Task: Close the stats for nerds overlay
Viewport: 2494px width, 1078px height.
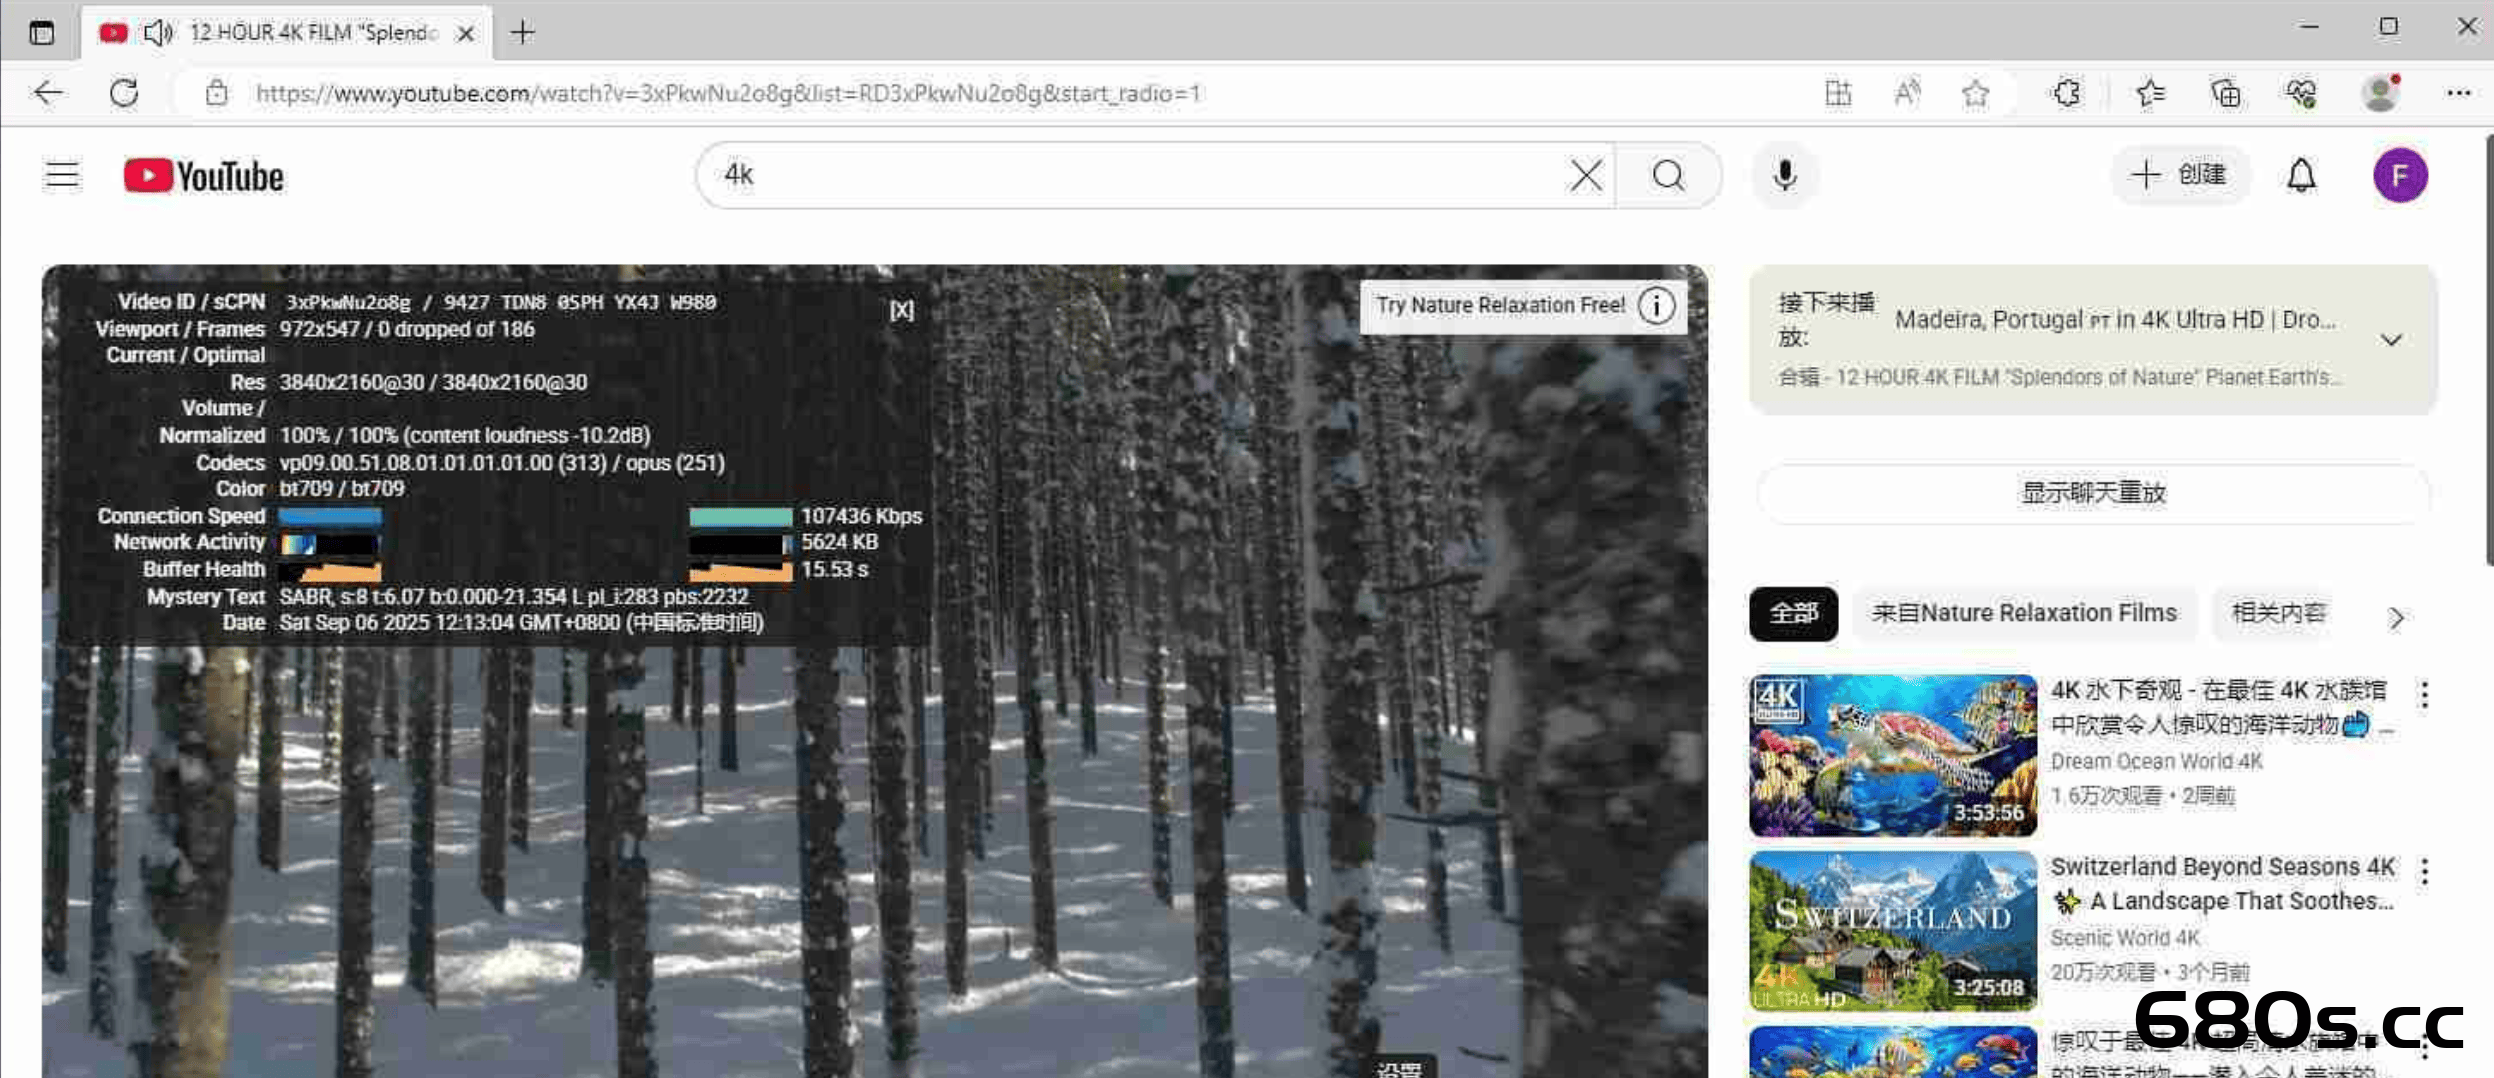Action: [901, 311]
